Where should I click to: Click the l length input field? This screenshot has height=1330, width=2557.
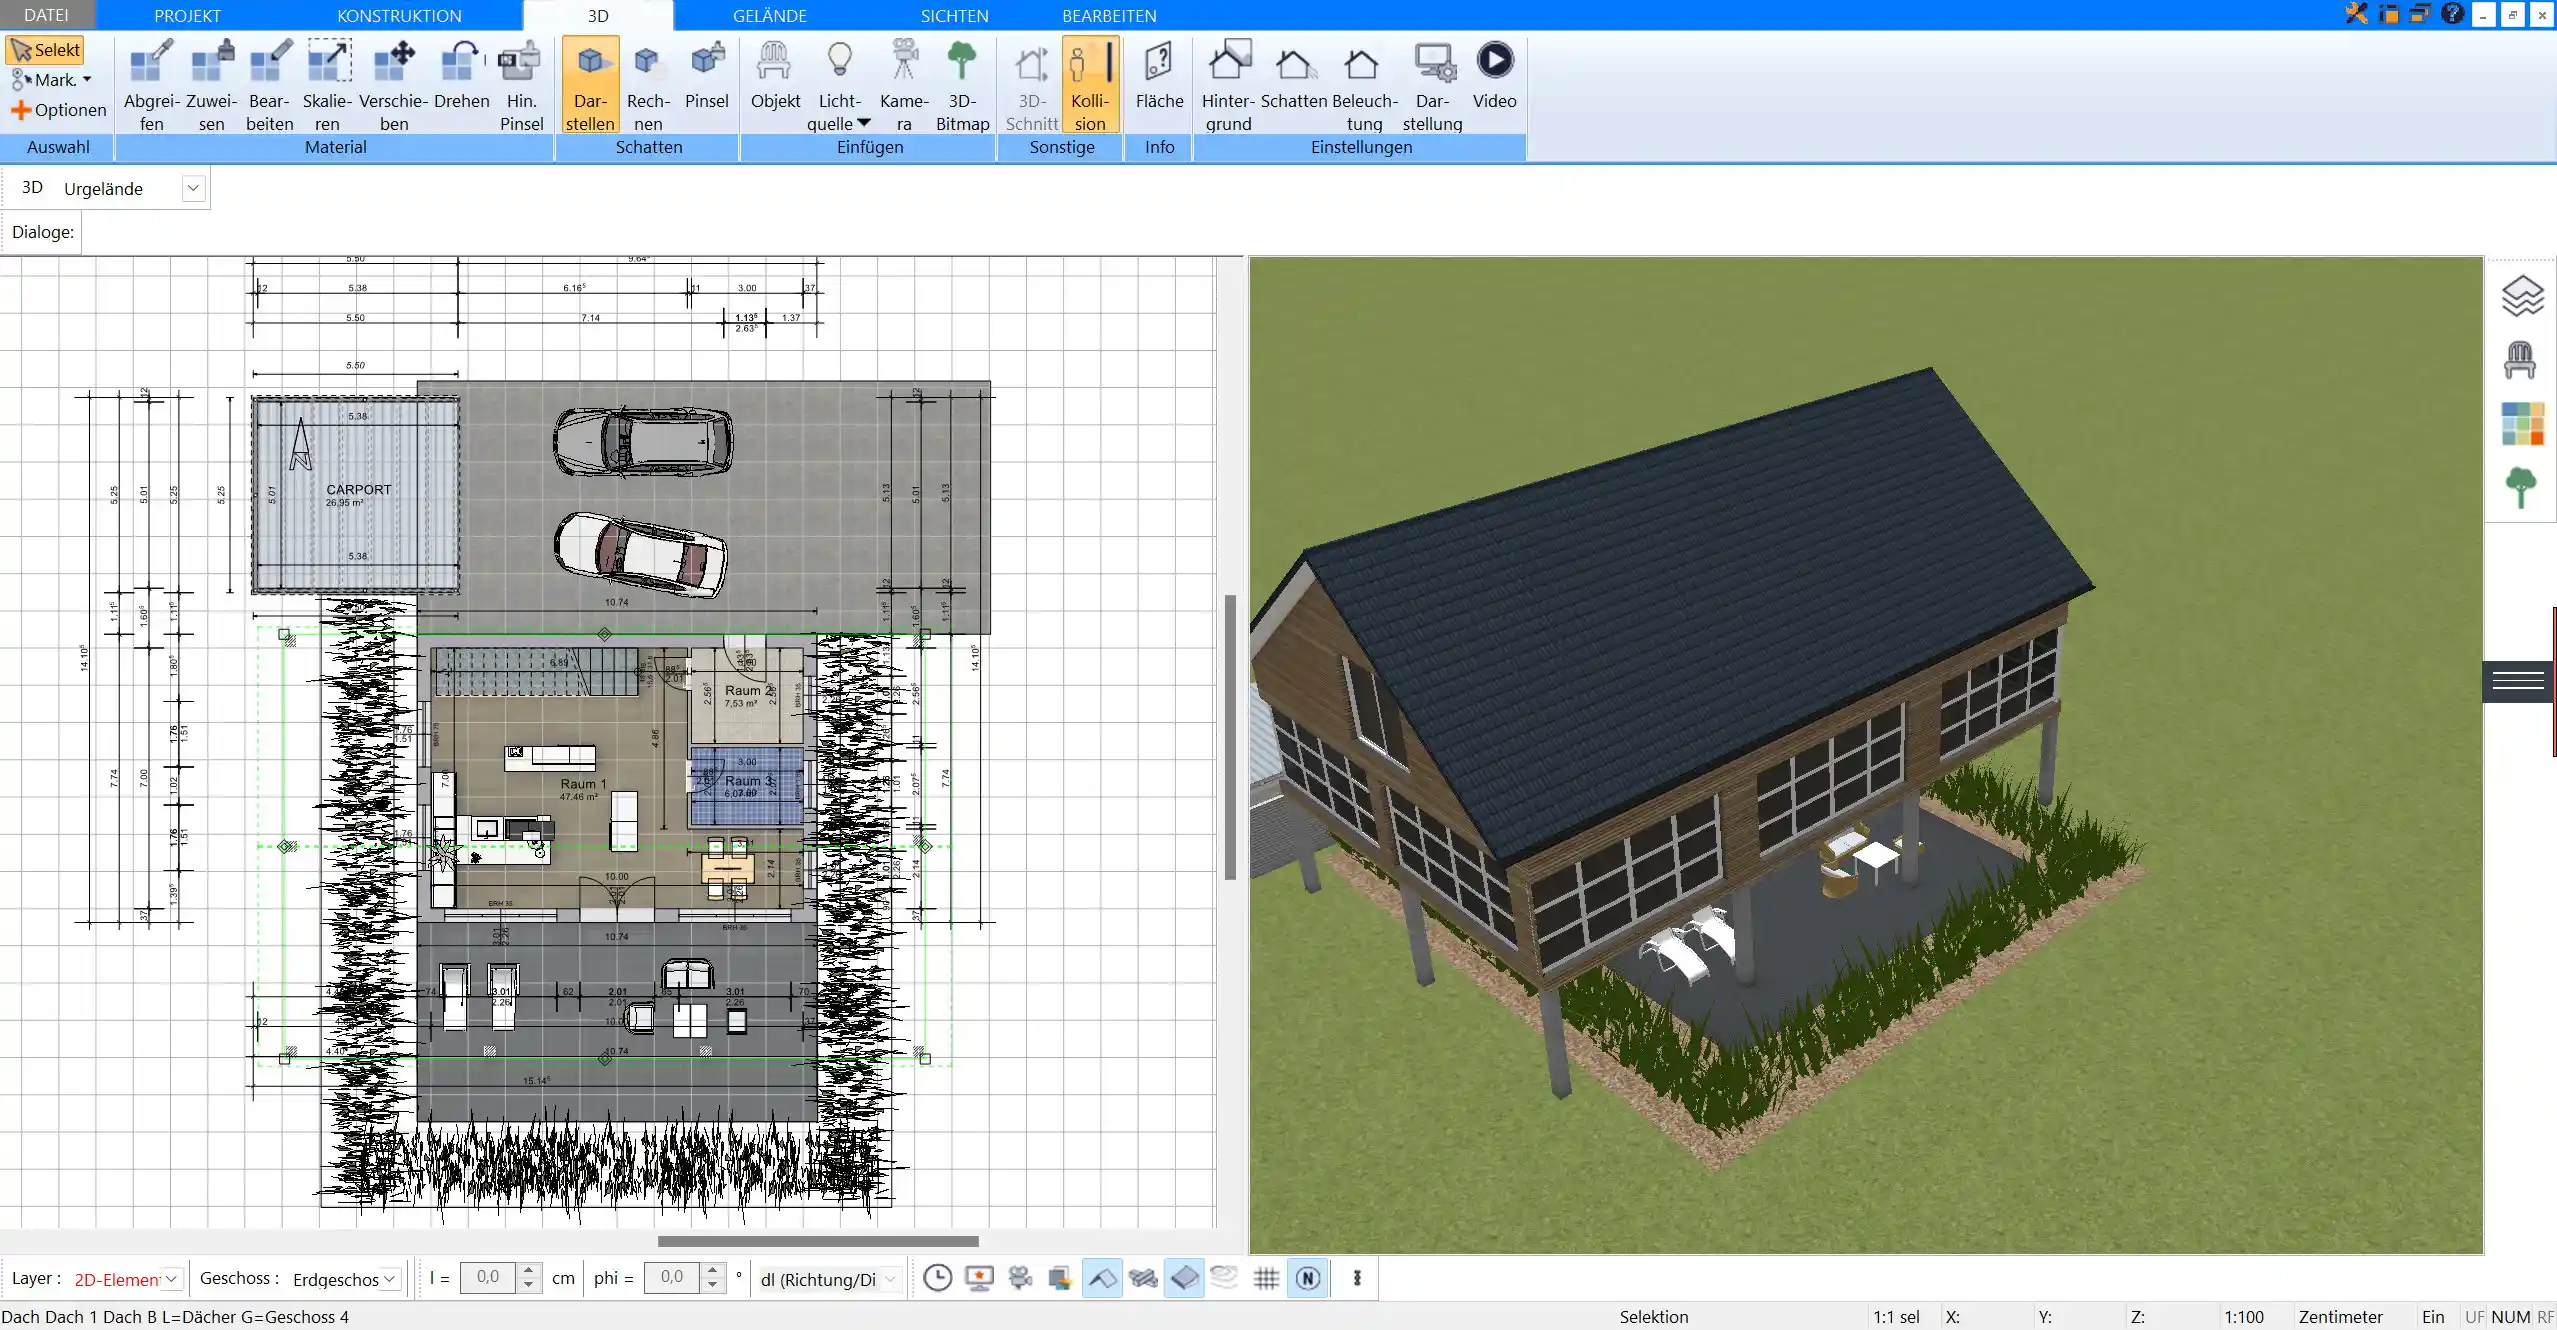(x=488, y=1277)
